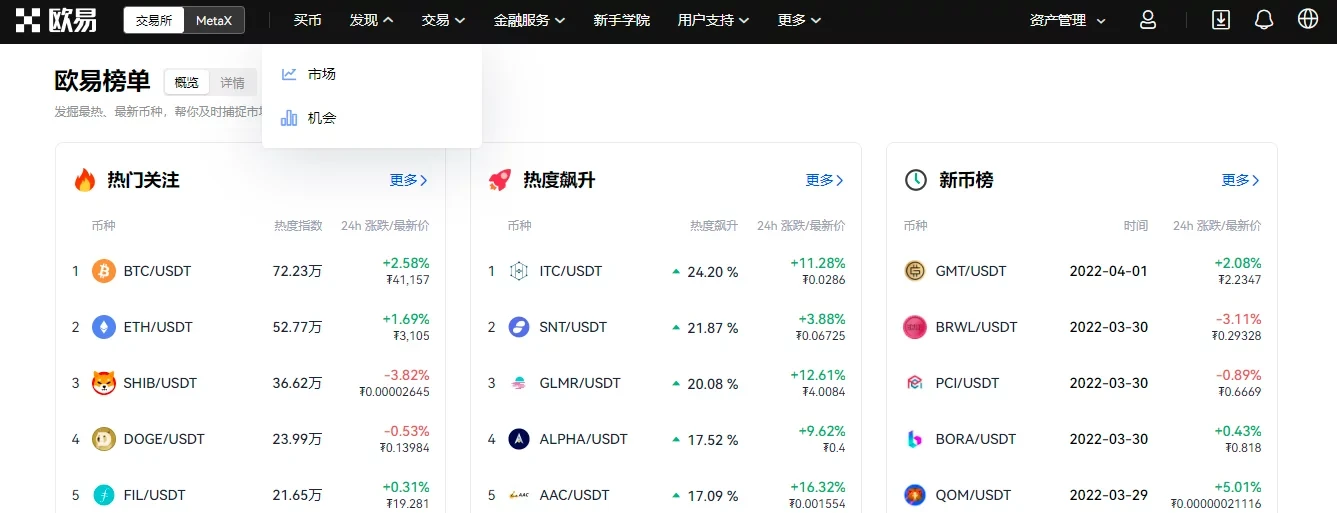Open the PCI/USDT pair
The width and height of the screenshot is (1337, 513).
point(967,383)
